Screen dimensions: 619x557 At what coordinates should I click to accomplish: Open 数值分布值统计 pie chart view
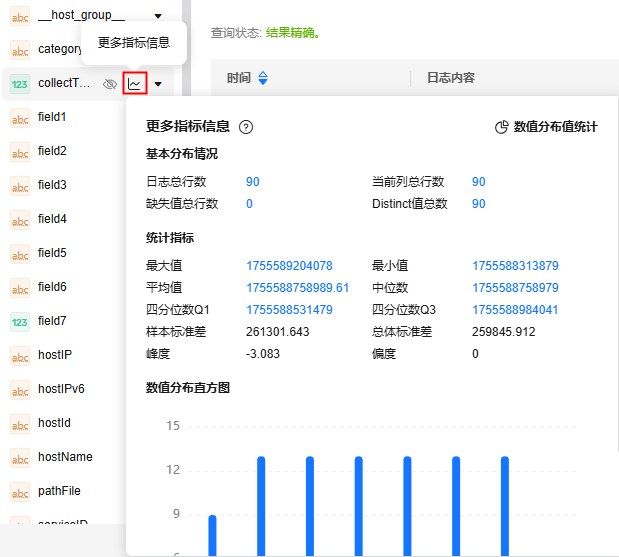tap(546, 127)
